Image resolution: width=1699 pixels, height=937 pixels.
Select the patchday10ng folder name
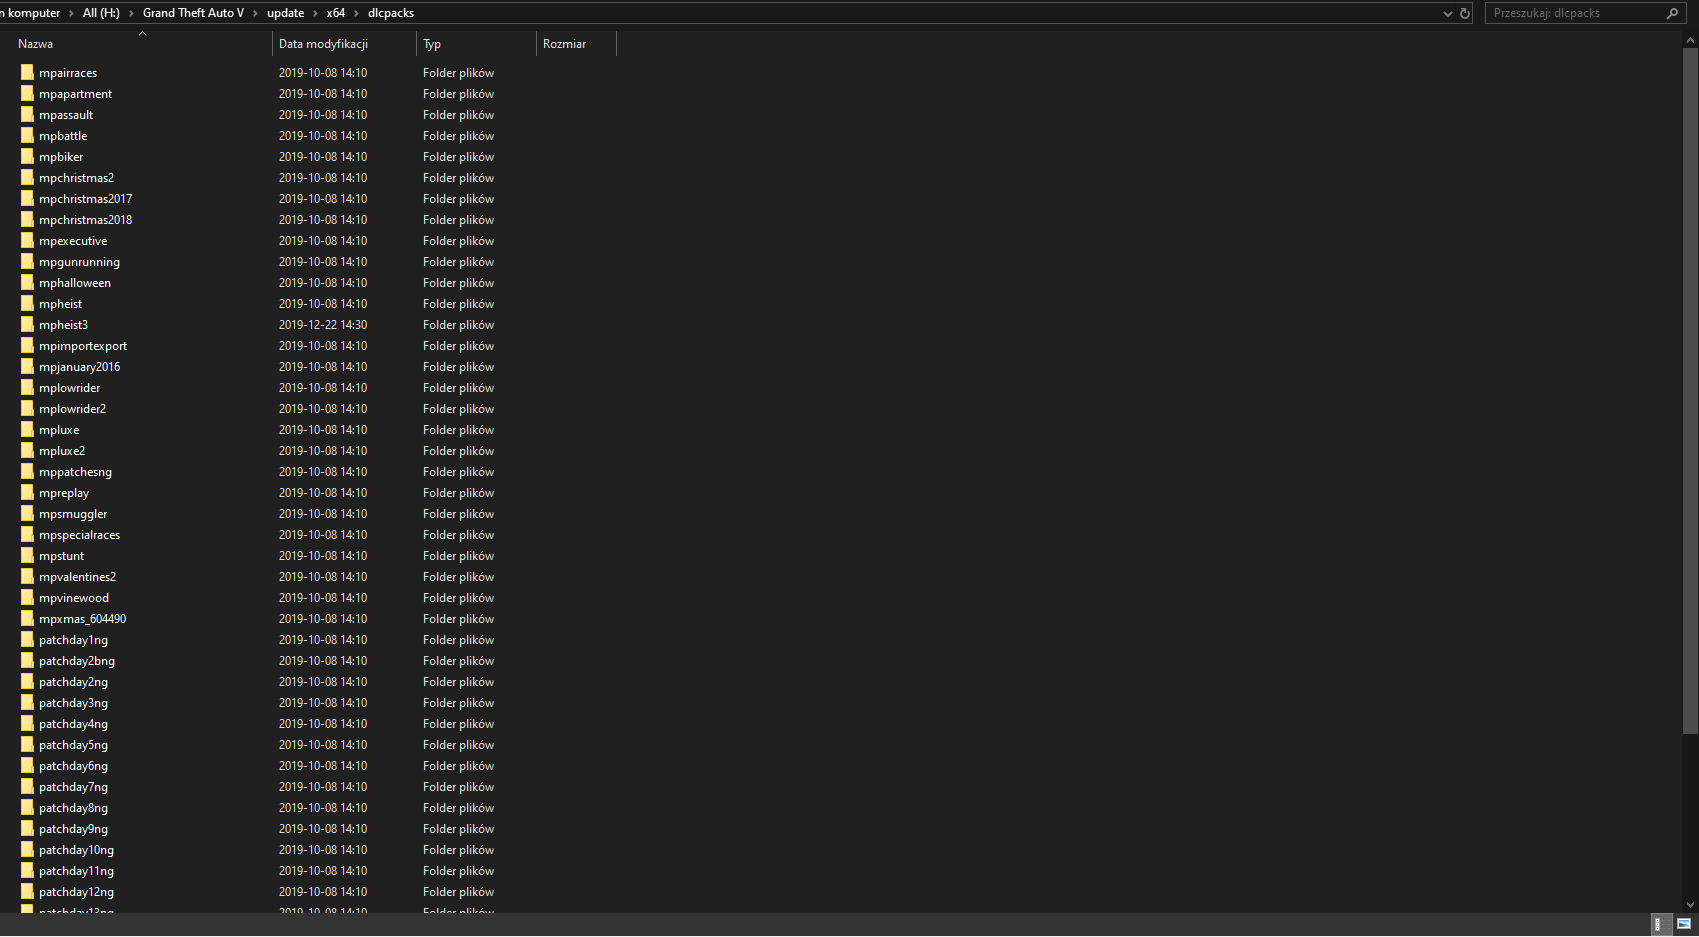(76, 850)
